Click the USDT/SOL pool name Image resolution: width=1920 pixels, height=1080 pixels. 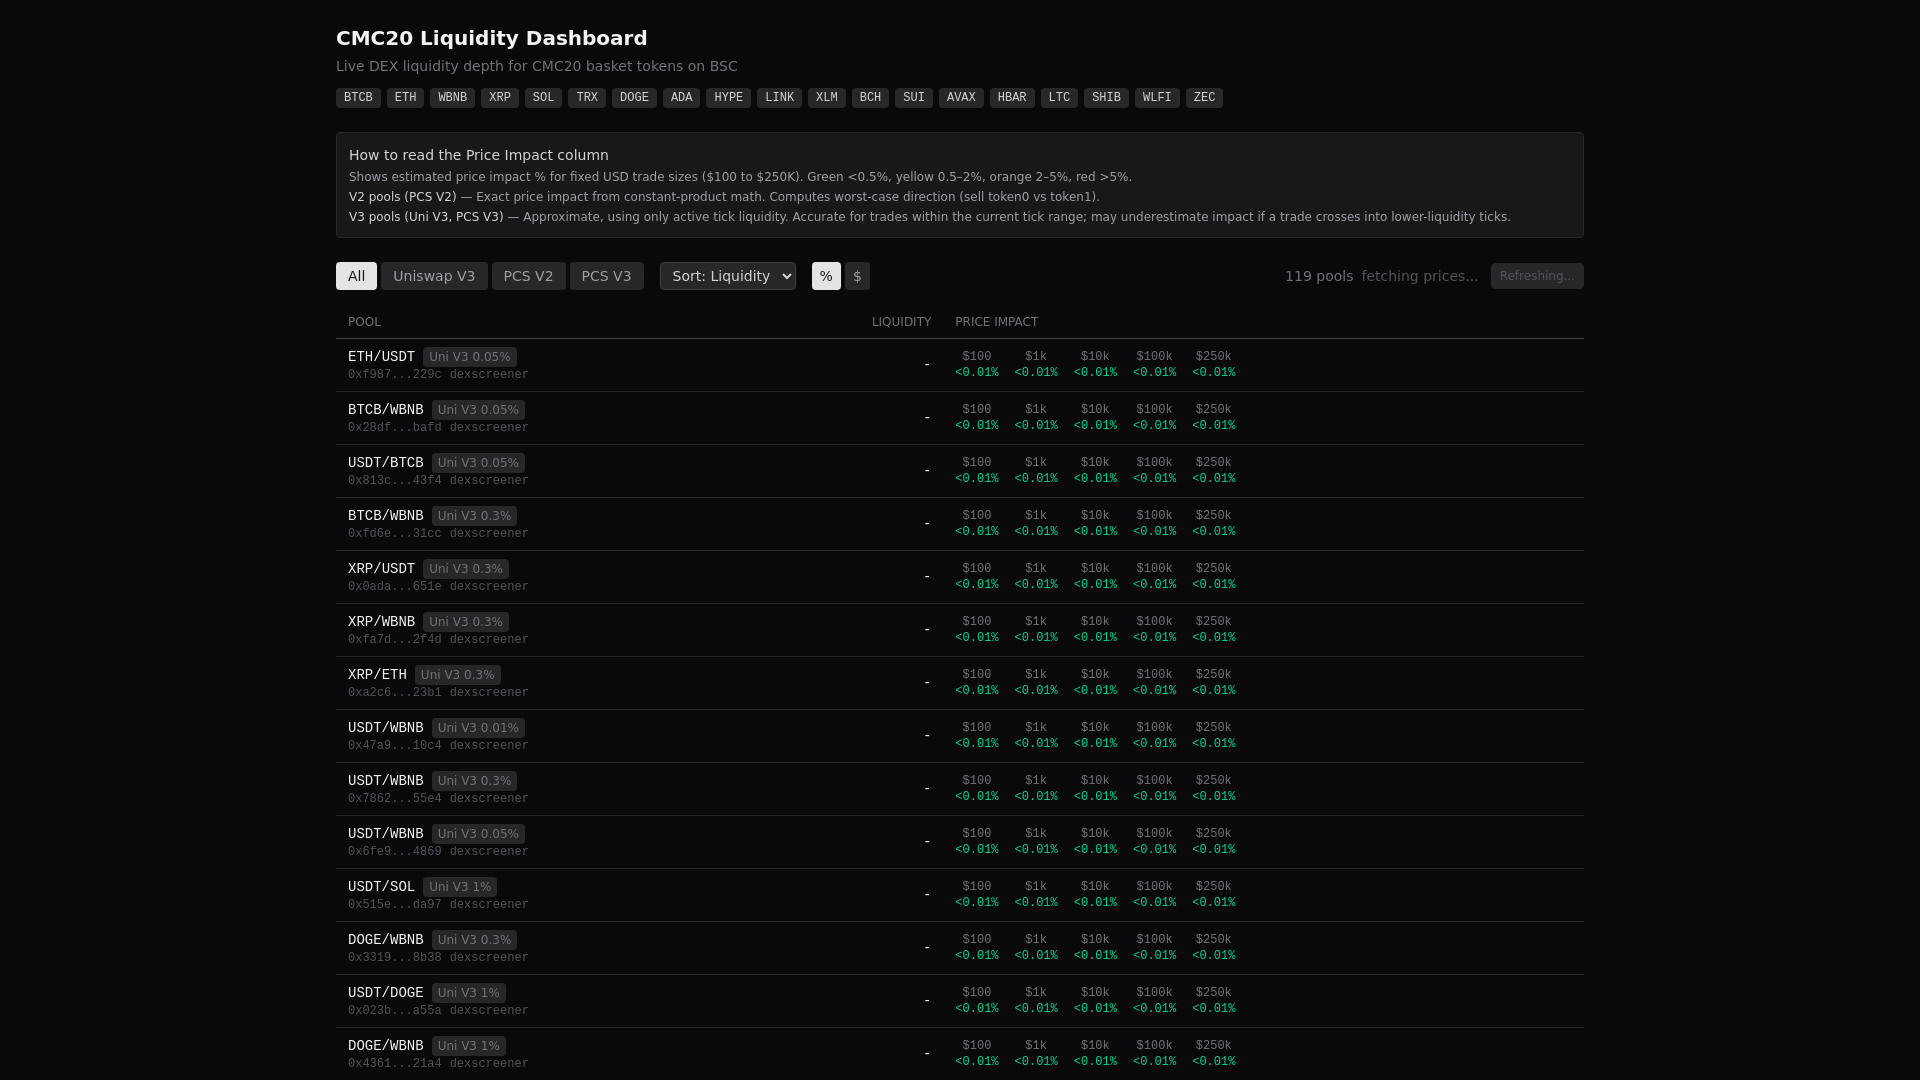(x=381, y=887)
